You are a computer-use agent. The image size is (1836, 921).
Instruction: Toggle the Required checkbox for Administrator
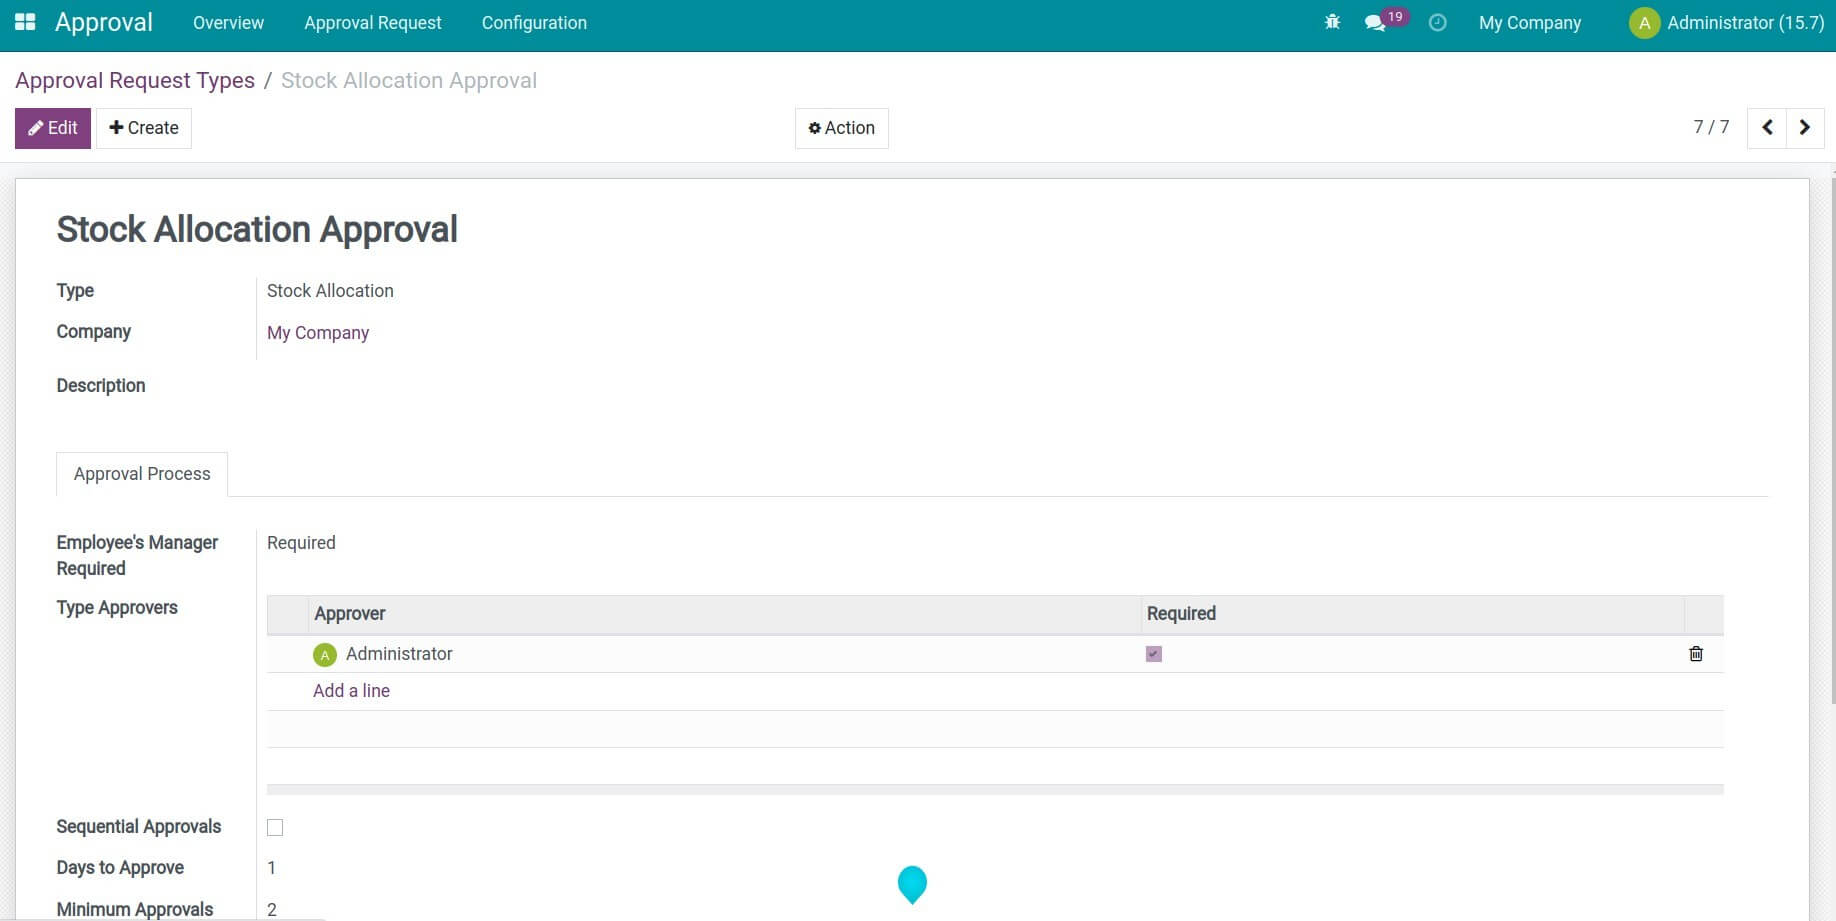point(1153,654)
